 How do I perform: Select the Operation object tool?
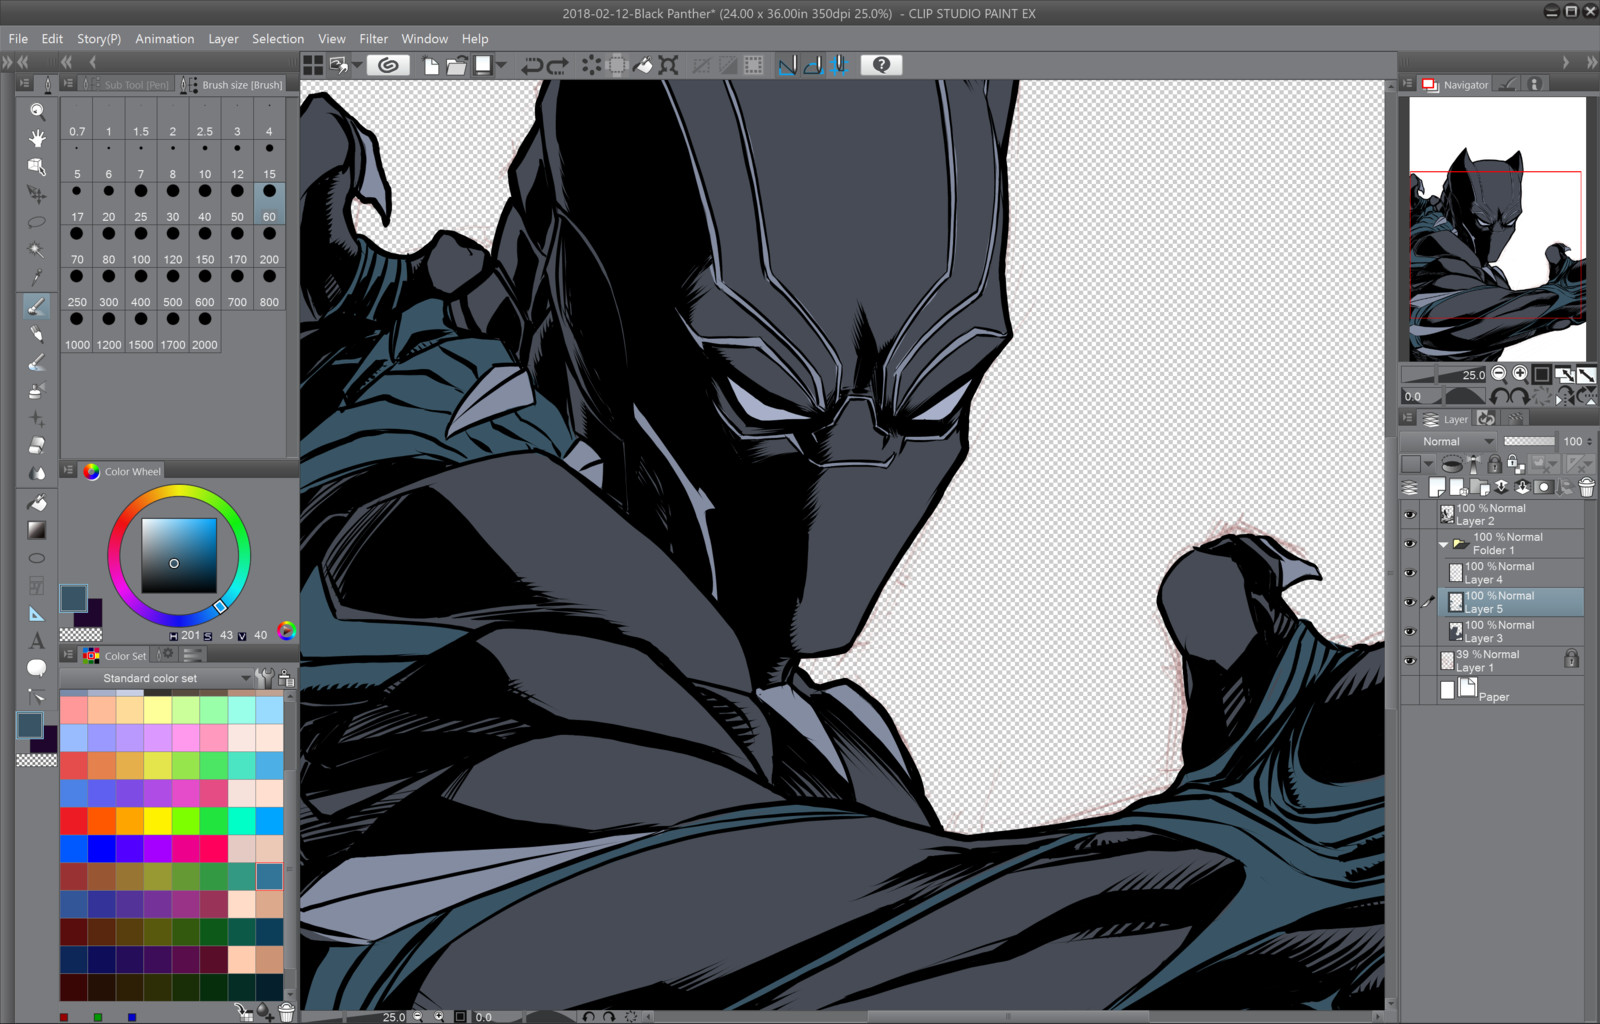[x=37, y=166]
